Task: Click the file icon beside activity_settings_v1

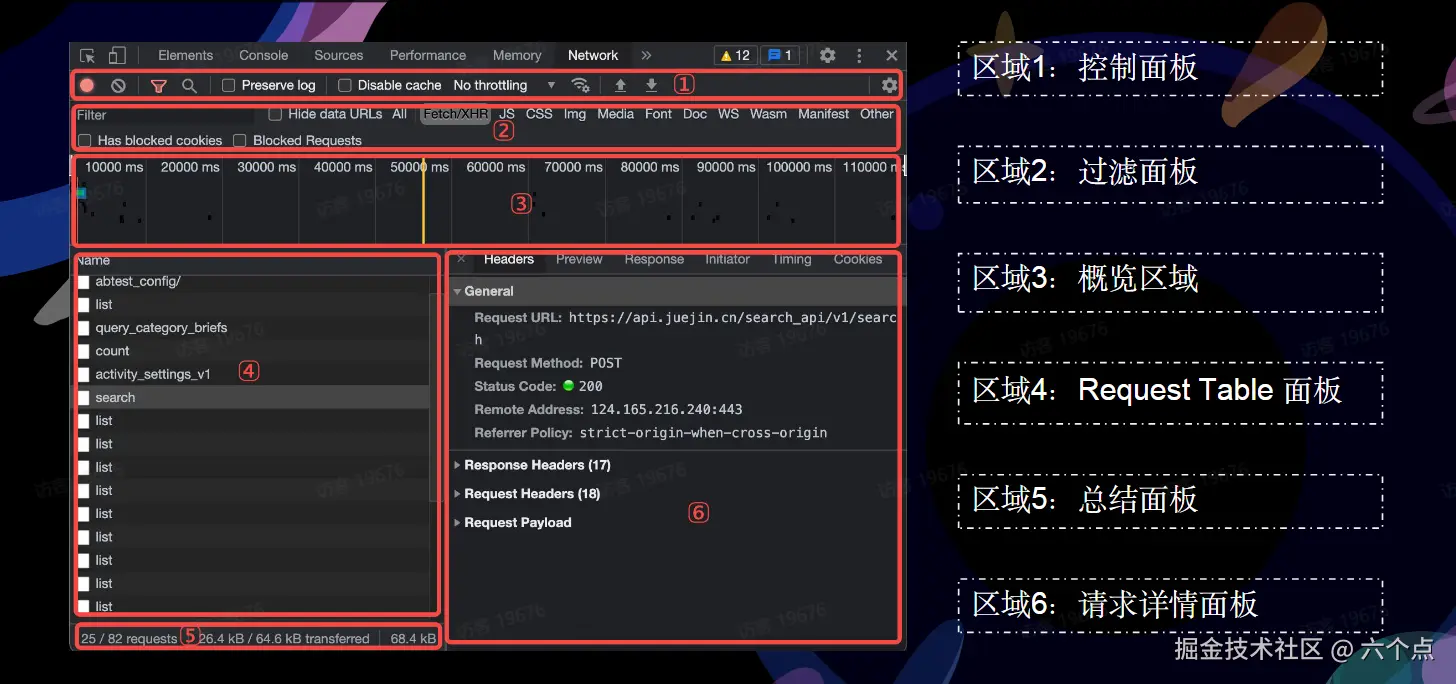Action: click(x=84, y=375)
